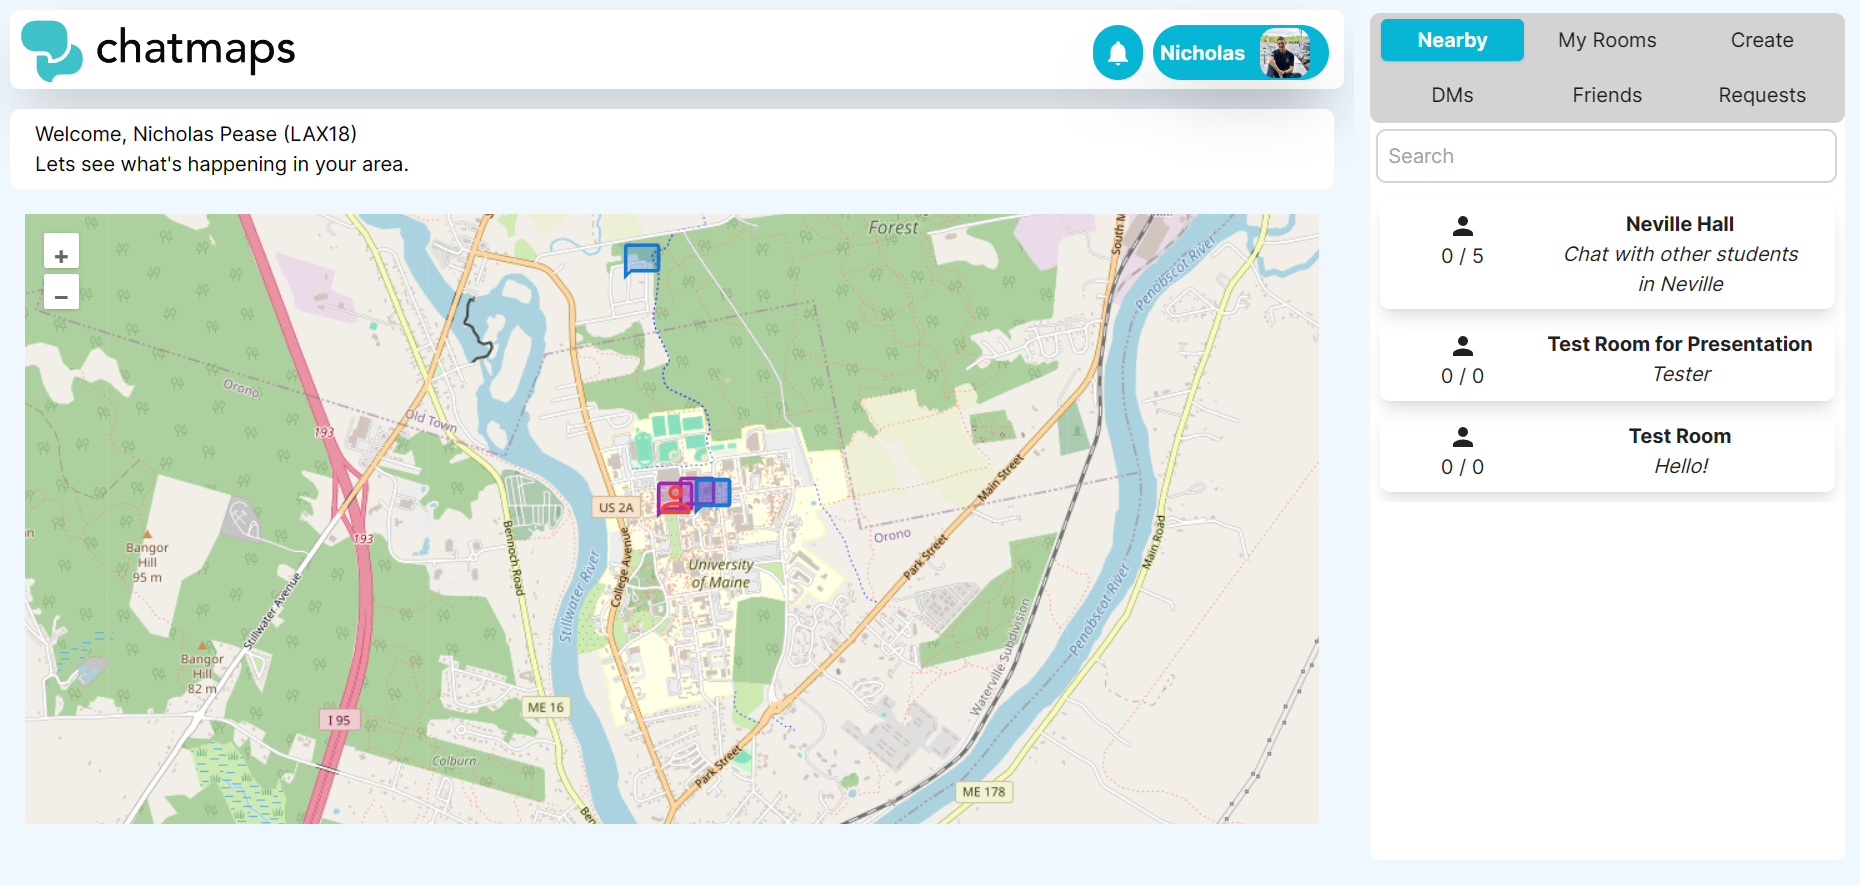Open the Nicholas profile button

(x=1203, y=53)
